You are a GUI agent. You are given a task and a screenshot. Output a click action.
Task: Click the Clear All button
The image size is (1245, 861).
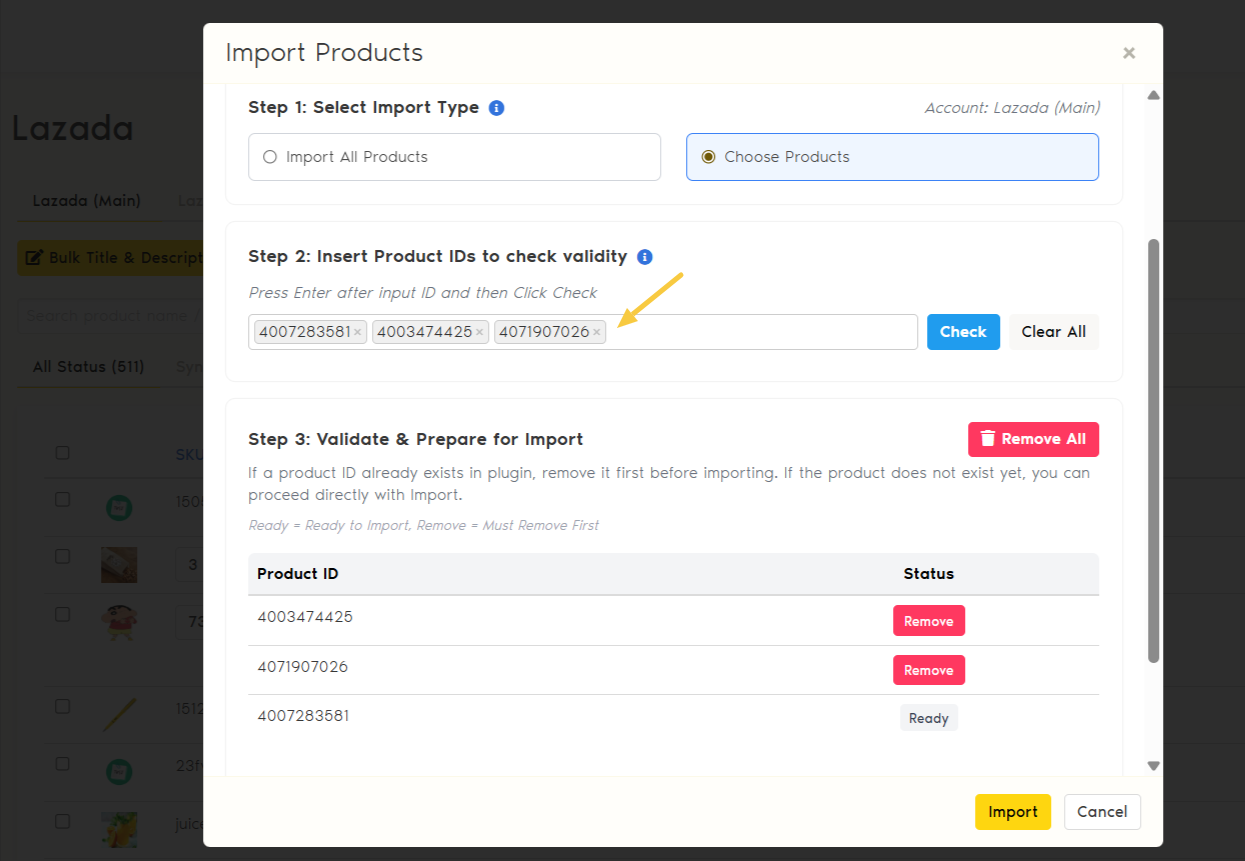tap(1053, 332)
